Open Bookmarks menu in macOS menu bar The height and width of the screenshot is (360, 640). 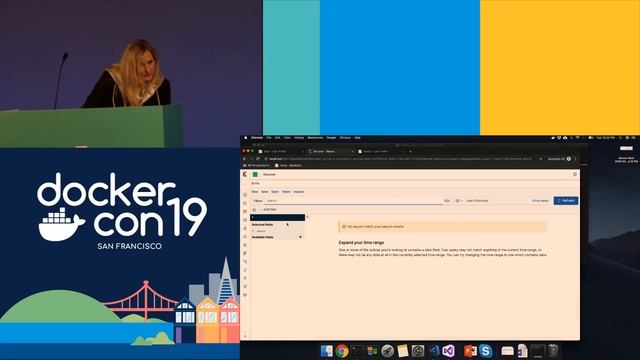(315, 138)
